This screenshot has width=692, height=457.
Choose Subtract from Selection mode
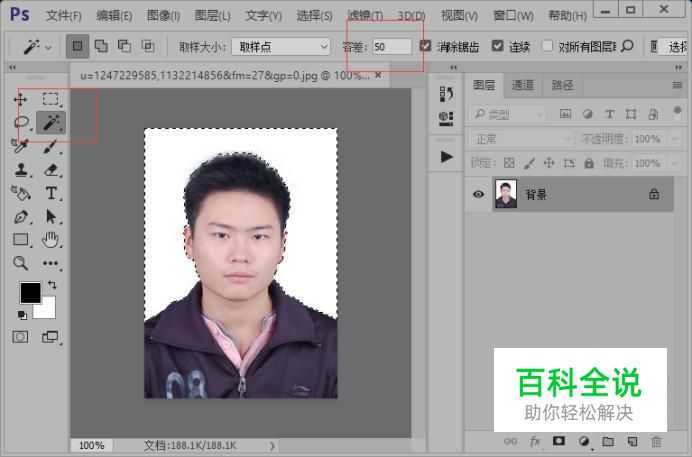(124, 46)
